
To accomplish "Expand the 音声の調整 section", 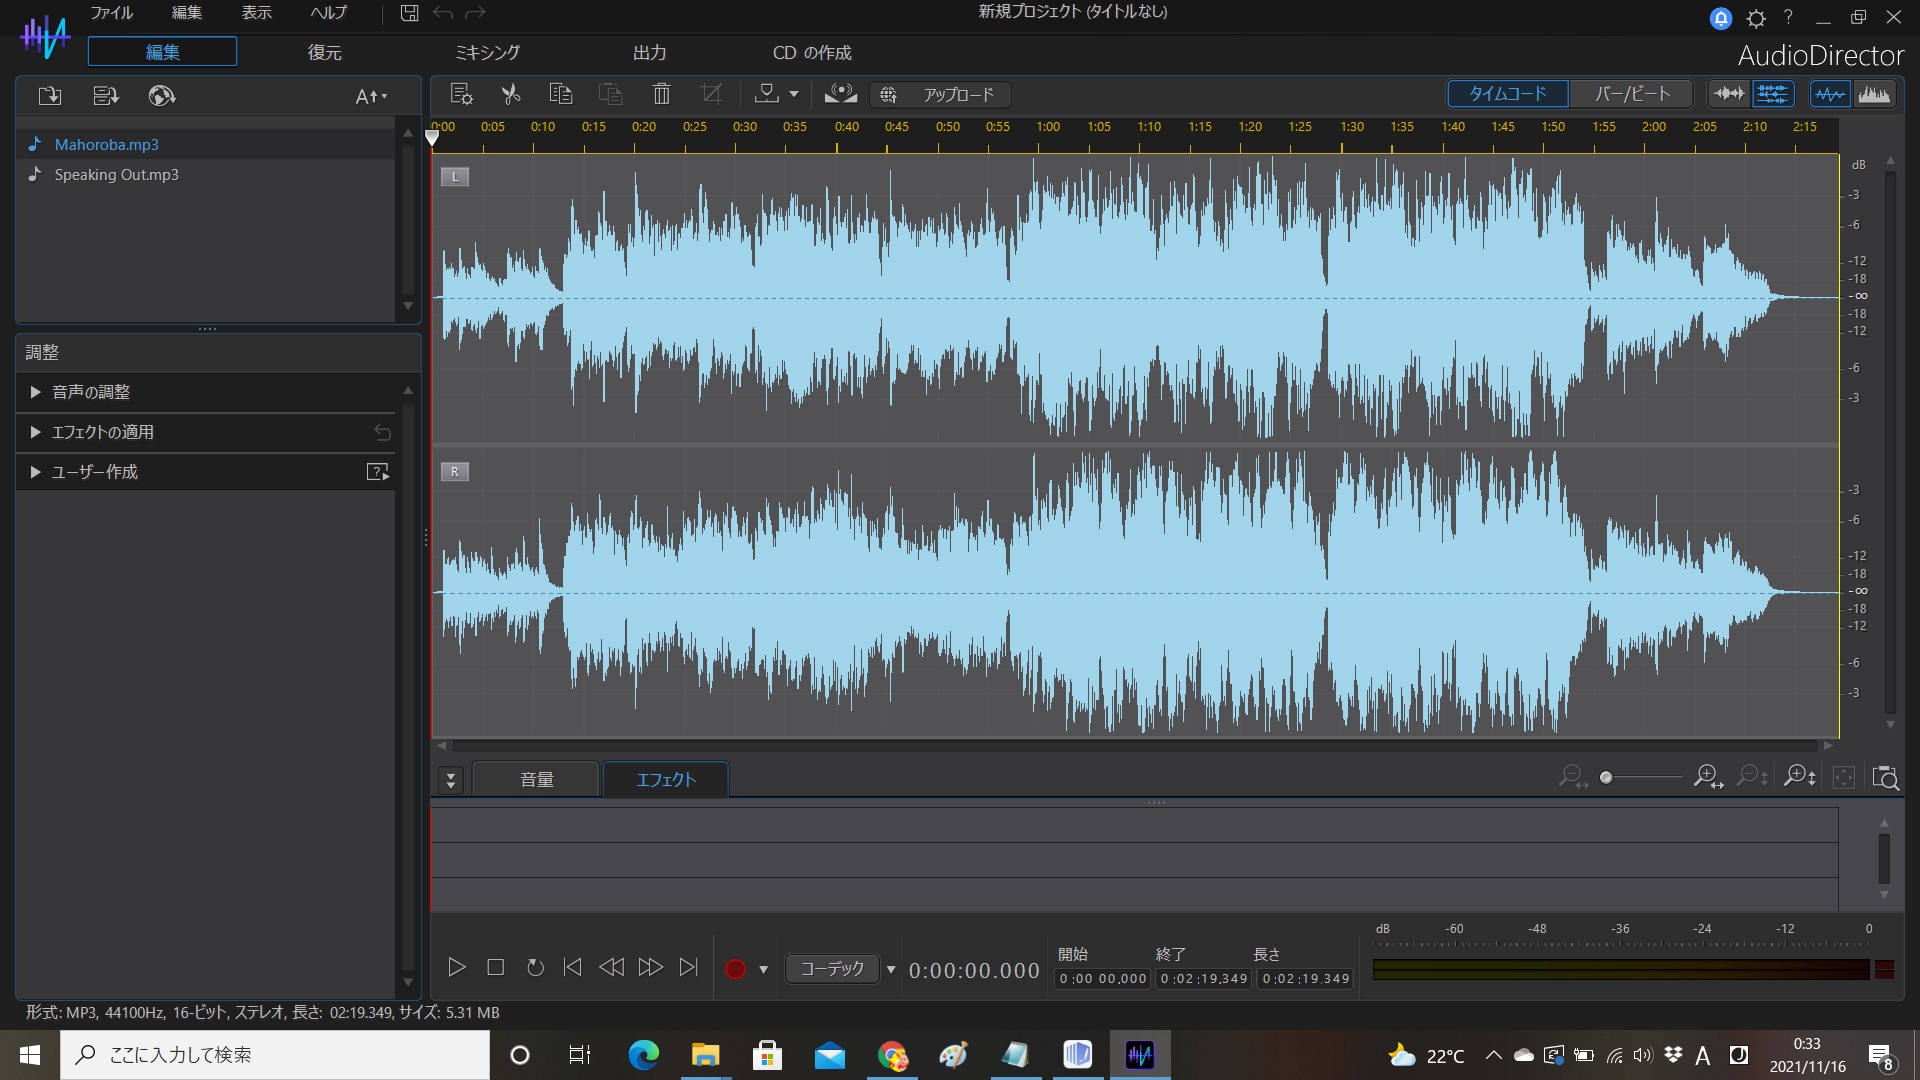I will pyautogui.click(x=91, y=392).
